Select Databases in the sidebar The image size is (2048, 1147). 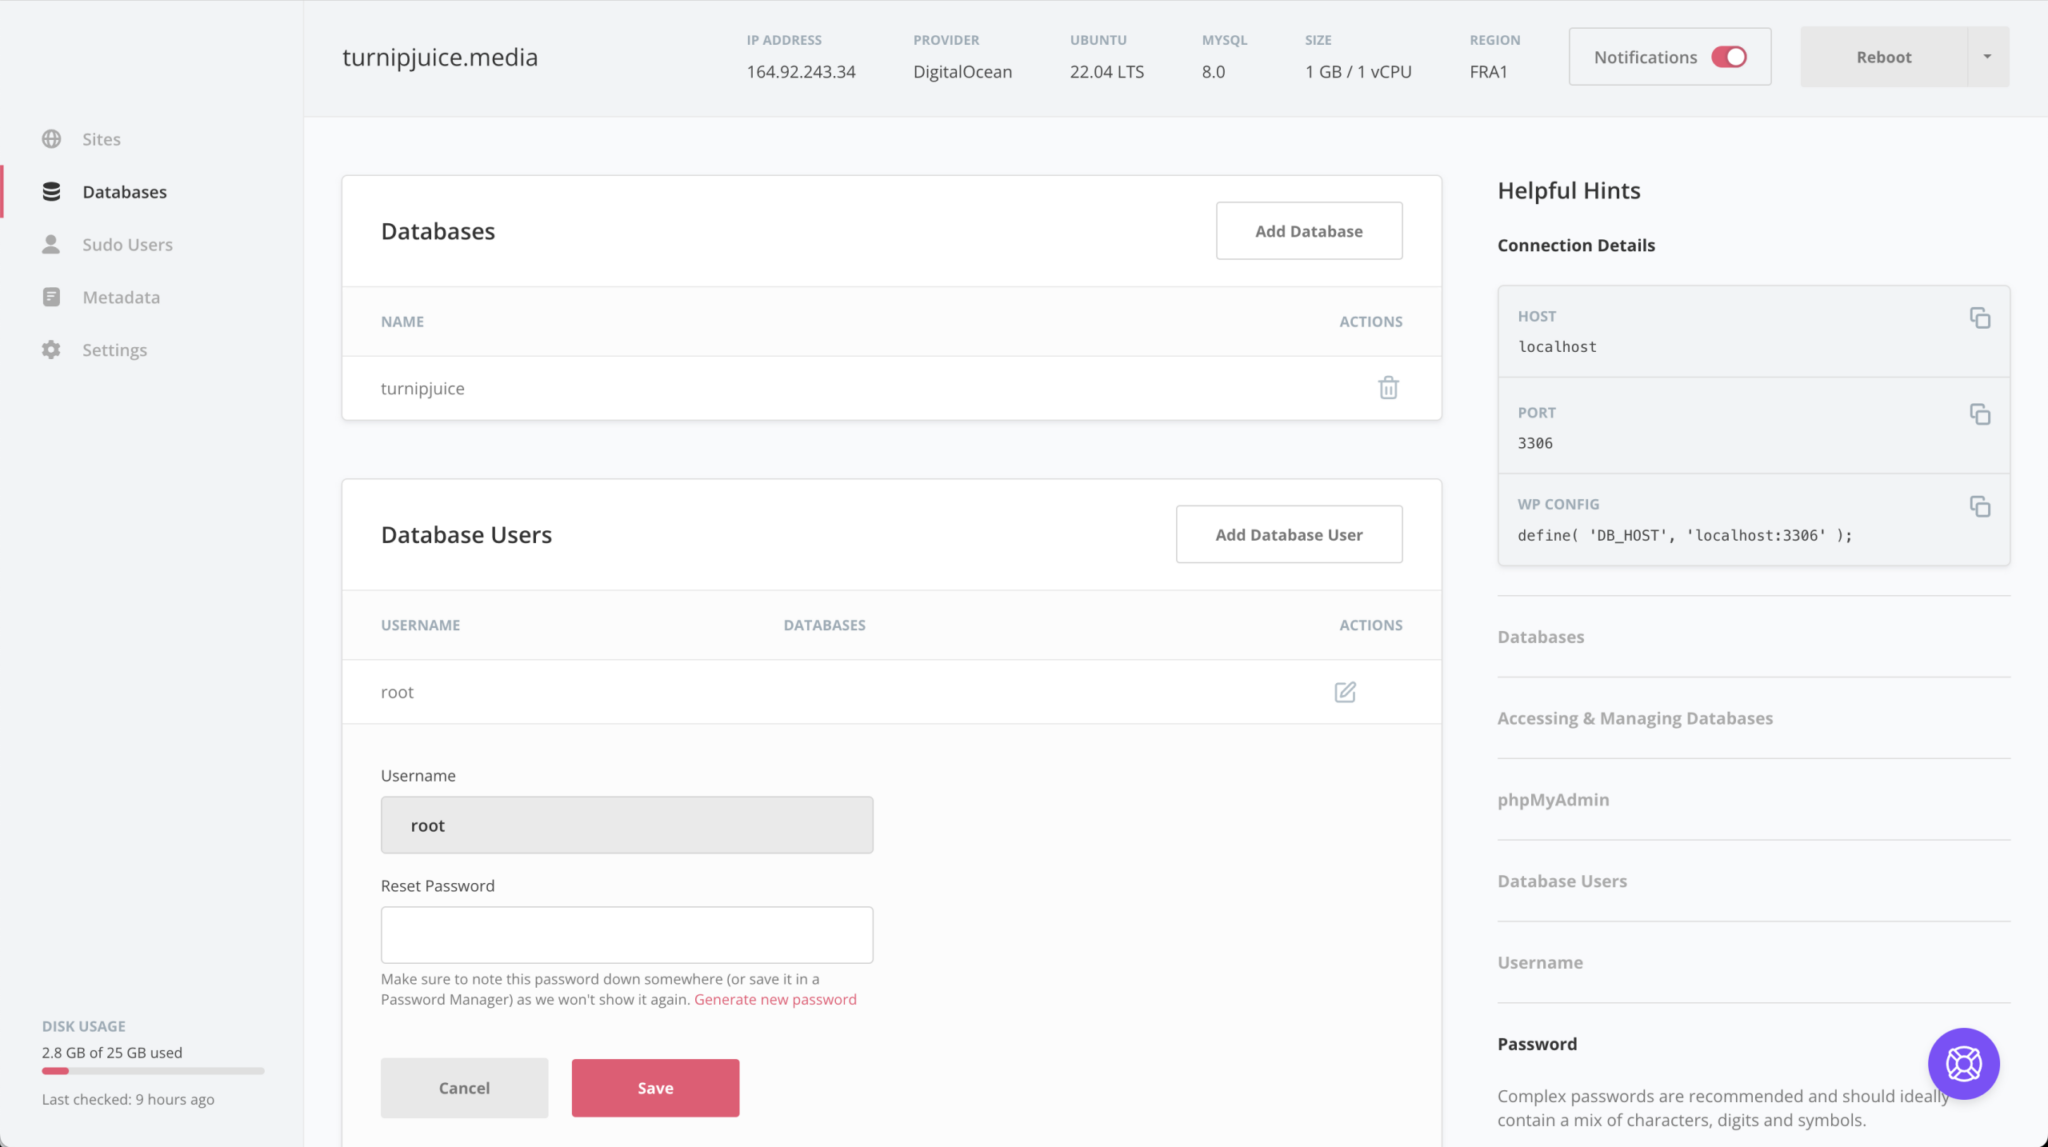124,191
